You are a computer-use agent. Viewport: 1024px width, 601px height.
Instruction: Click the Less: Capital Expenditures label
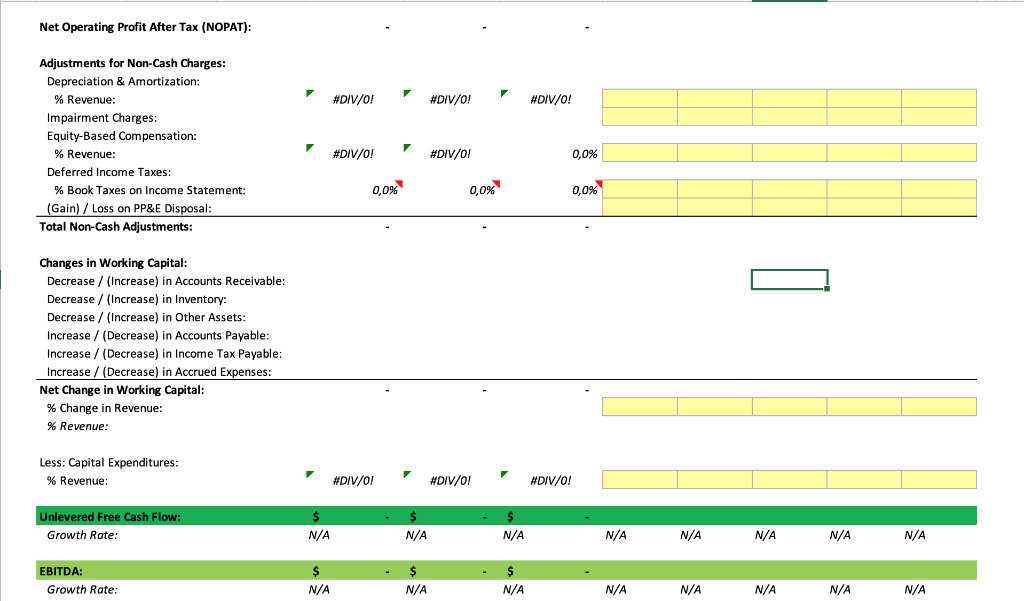click(x=109, y=463)
